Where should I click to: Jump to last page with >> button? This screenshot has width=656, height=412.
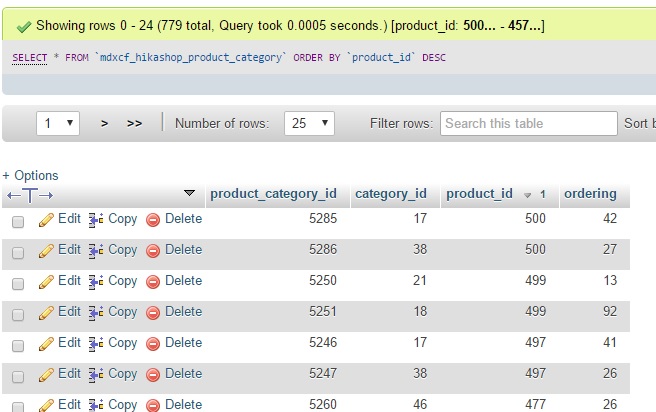(x=134, y=123)
